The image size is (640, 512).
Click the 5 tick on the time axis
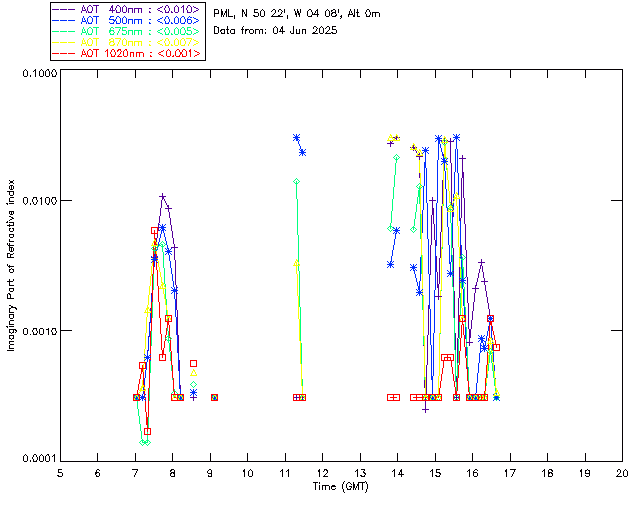coord(60,472)
